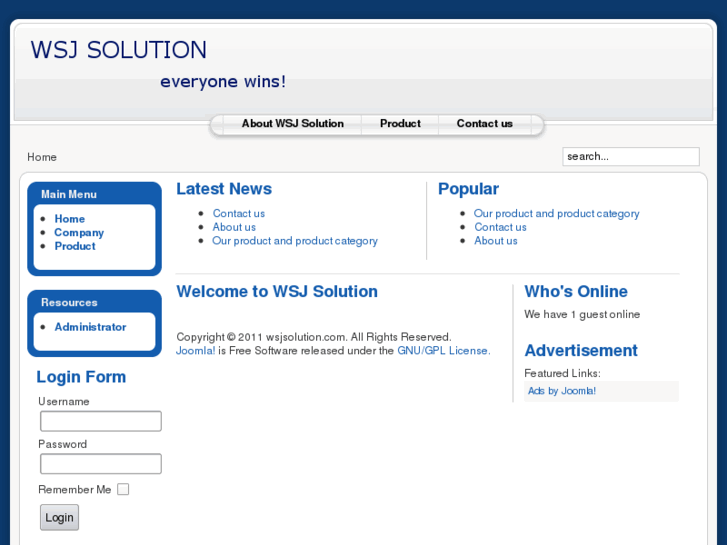727x545 pixels.
Task: Open Contact us under Latest News
Action: (238, 213)
